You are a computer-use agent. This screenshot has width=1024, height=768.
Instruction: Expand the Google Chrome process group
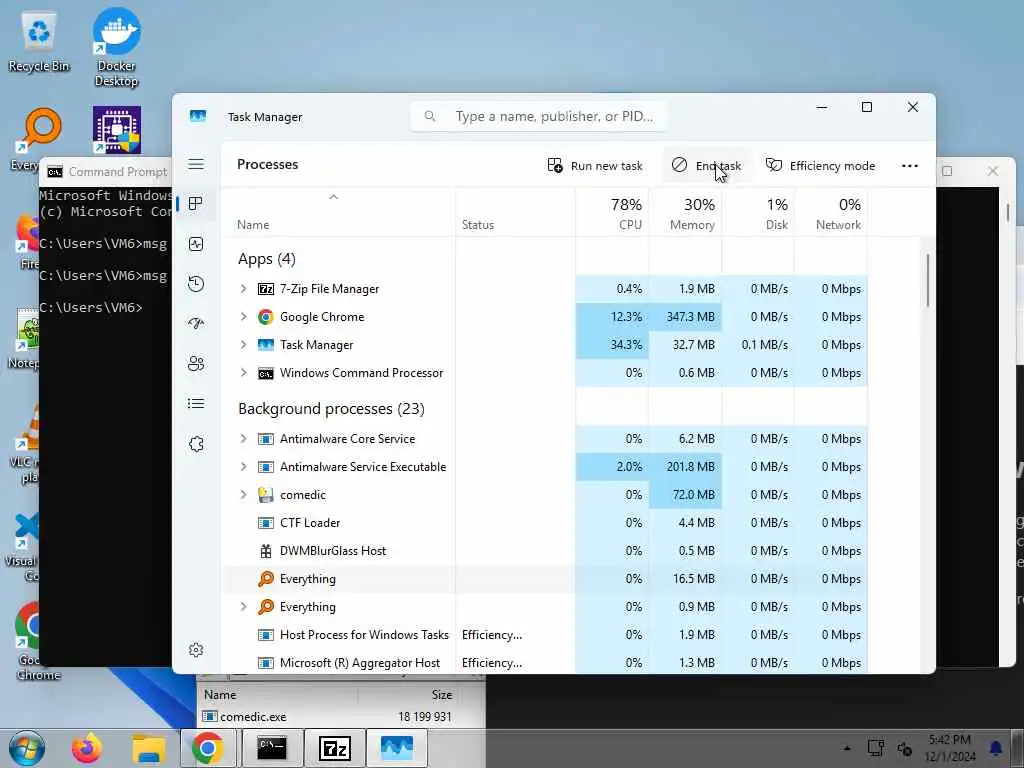point(243,317)
